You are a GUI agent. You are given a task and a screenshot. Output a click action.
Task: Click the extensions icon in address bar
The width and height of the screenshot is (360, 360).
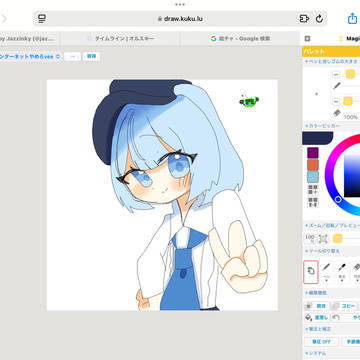click(304, 19)
